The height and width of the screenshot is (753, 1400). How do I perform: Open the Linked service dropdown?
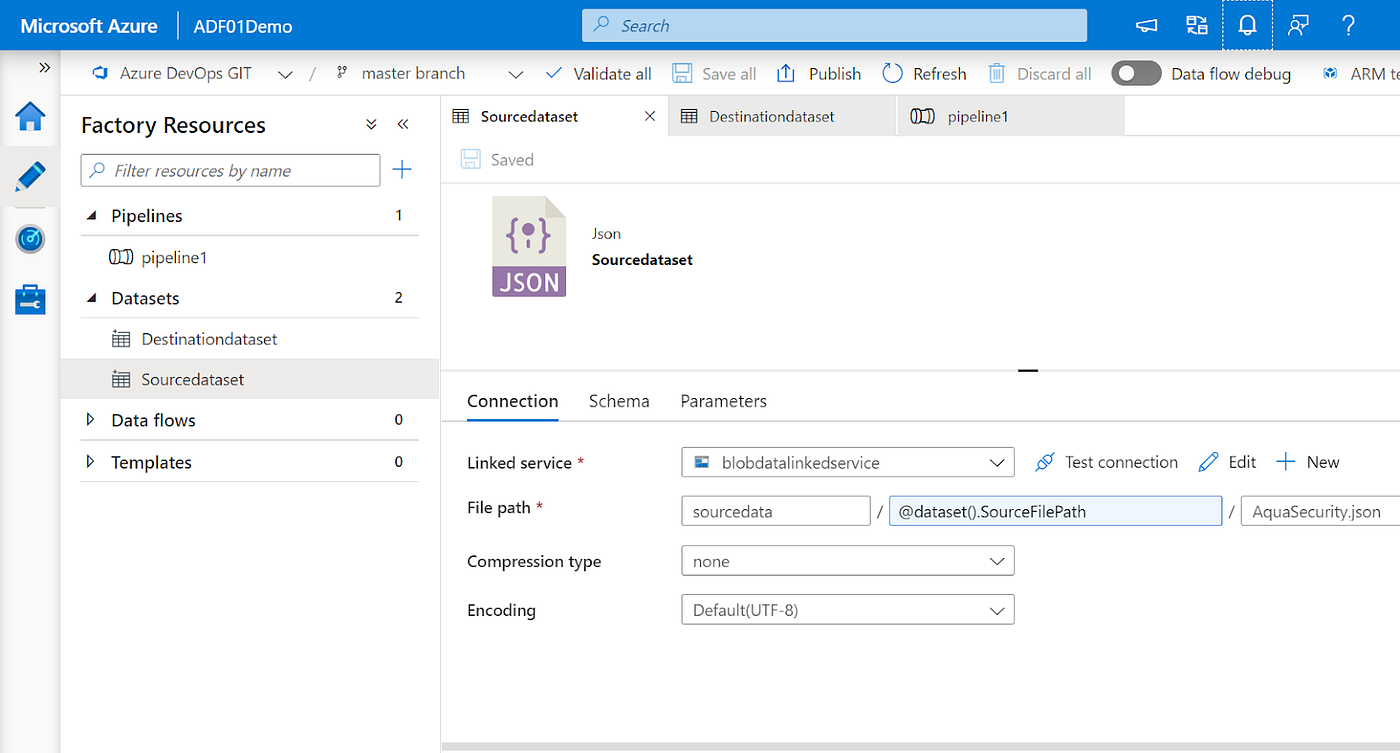tap(848, 462)
